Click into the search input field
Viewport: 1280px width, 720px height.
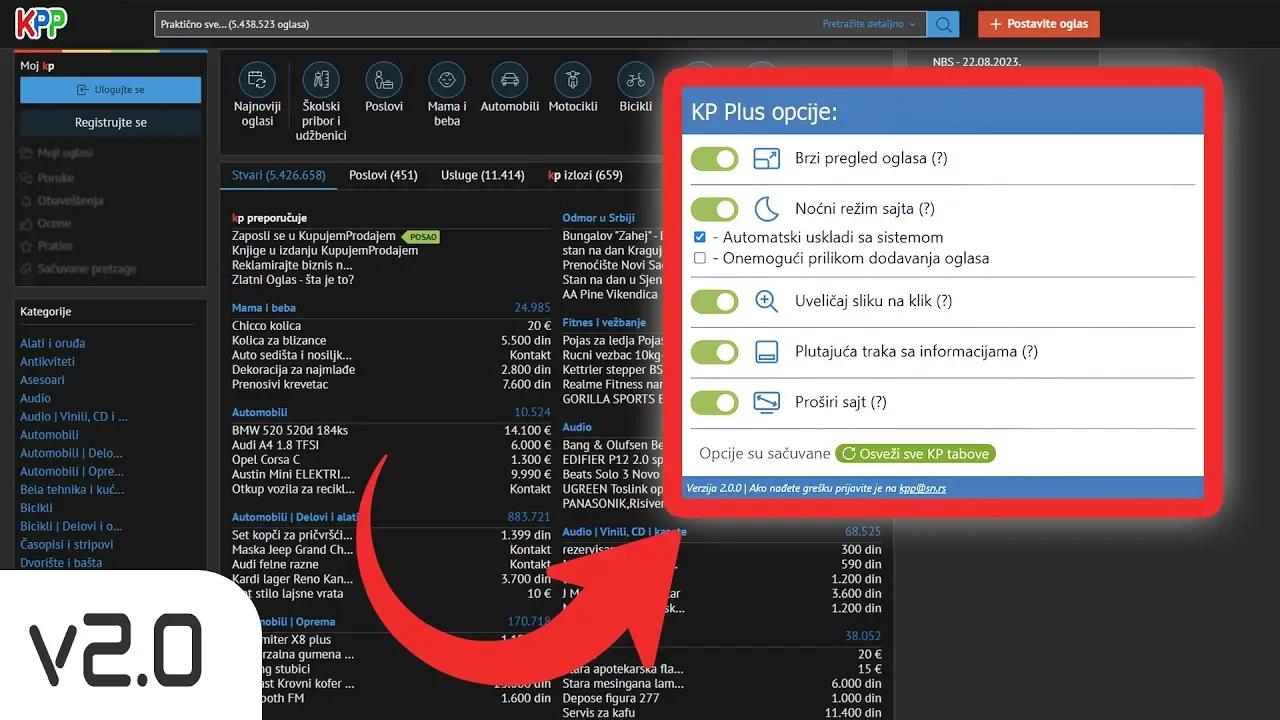[x=480, y=24]
